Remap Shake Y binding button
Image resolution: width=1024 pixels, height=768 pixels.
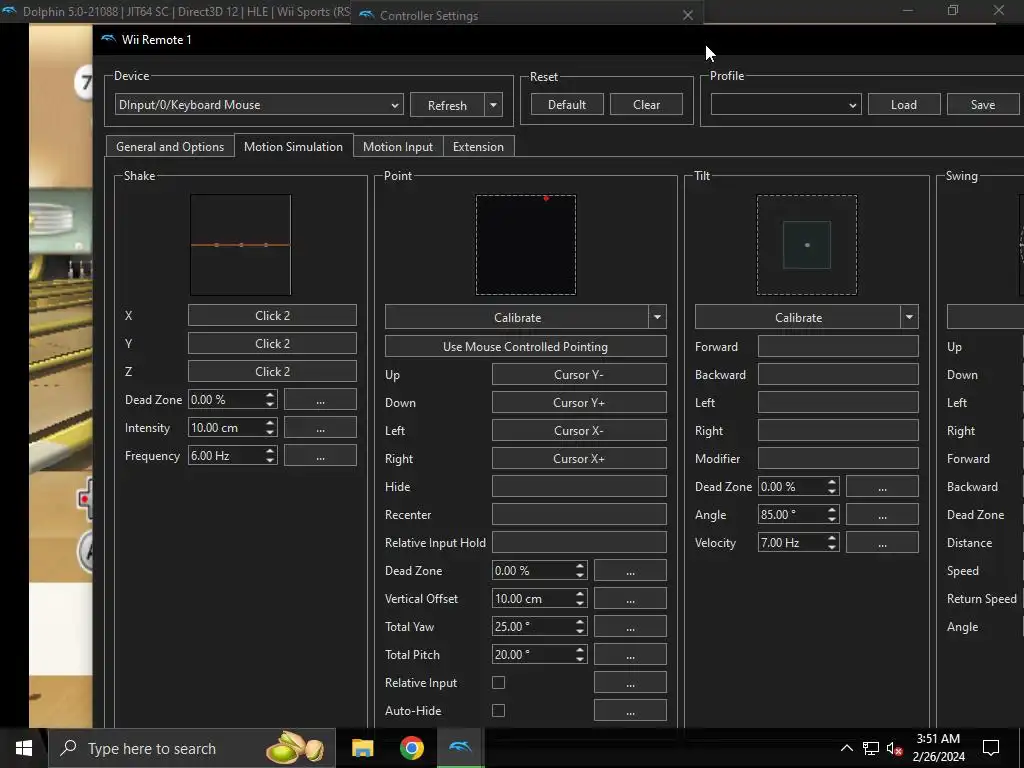tap(272, 344)
